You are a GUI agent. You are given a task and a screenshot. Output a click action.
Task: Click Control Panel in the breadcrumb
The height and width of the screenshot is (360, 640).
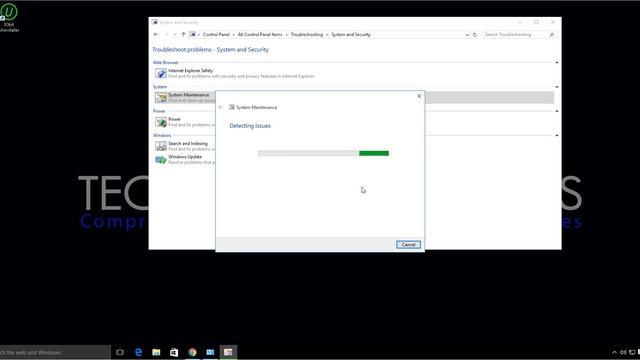click(216, 35)
